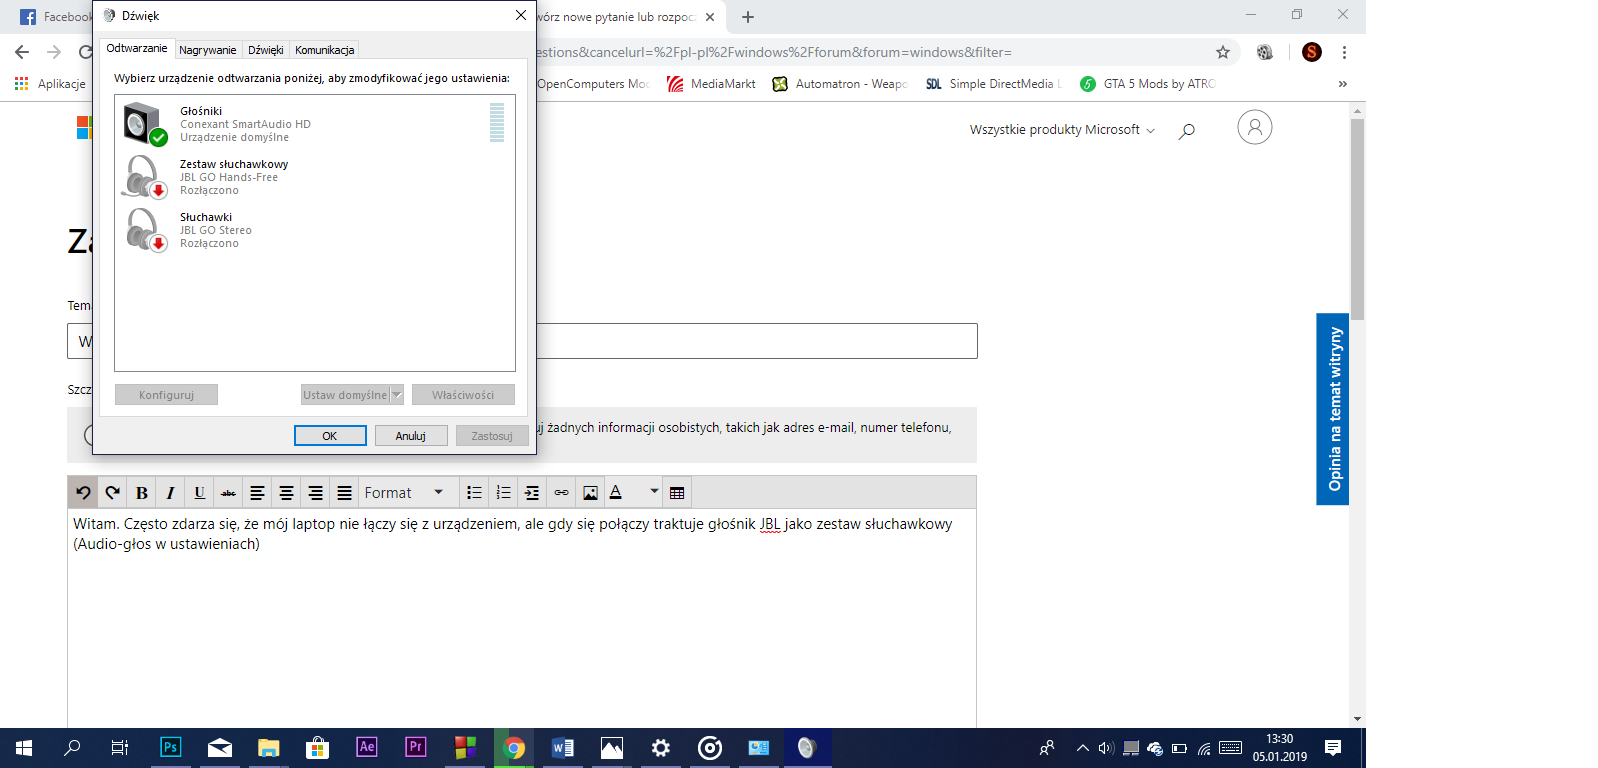This screenshot has height=768, width=1598.
Task: Confirm the sound dialog with OK
Action: (330, 436)
